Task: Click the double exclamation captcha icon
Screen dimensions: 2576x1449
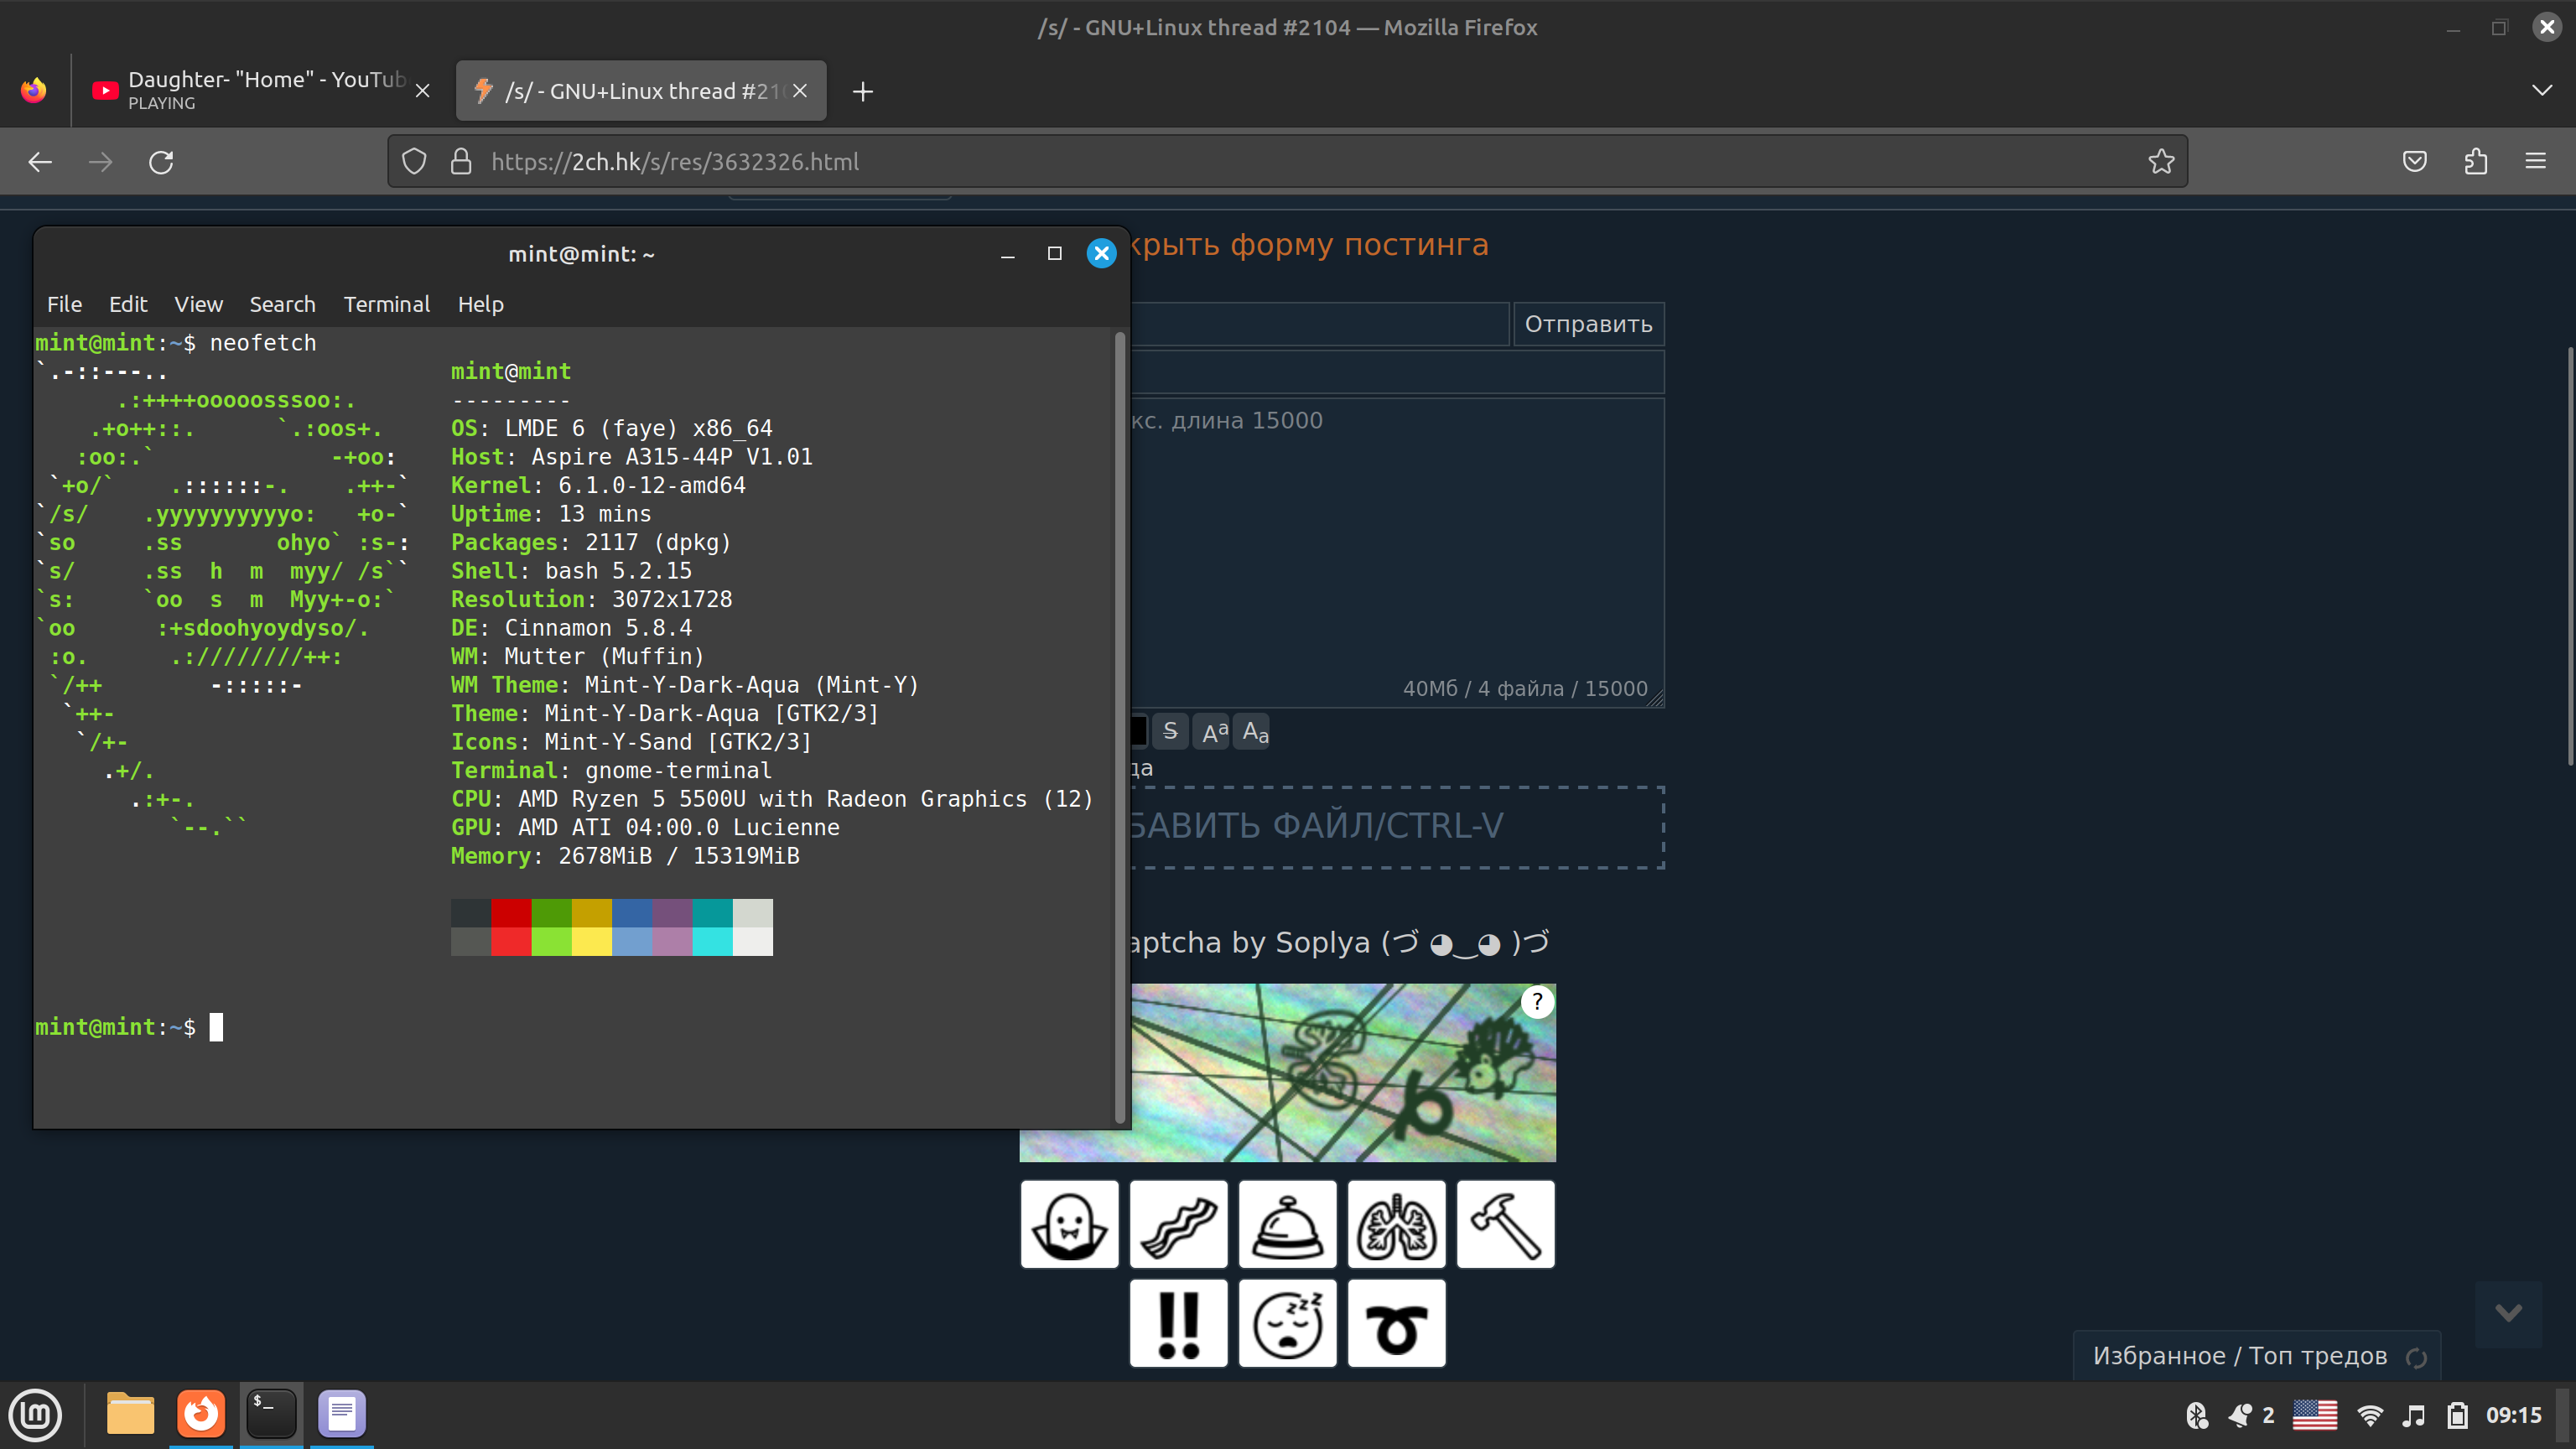Action: pos(1178,1323)
